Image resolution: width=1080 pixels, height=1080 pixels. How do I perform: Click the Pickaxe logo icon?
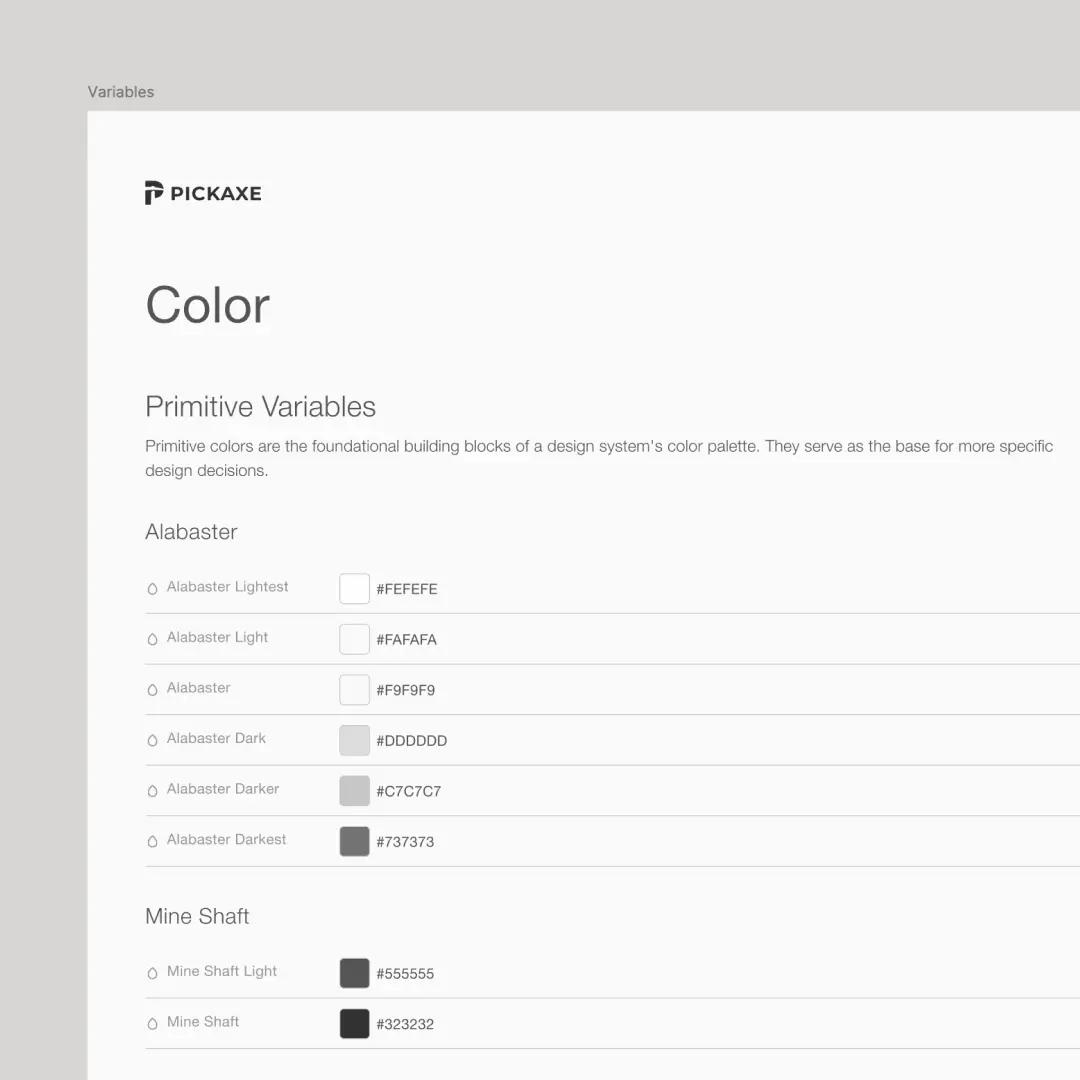click(x=154, y=193)
